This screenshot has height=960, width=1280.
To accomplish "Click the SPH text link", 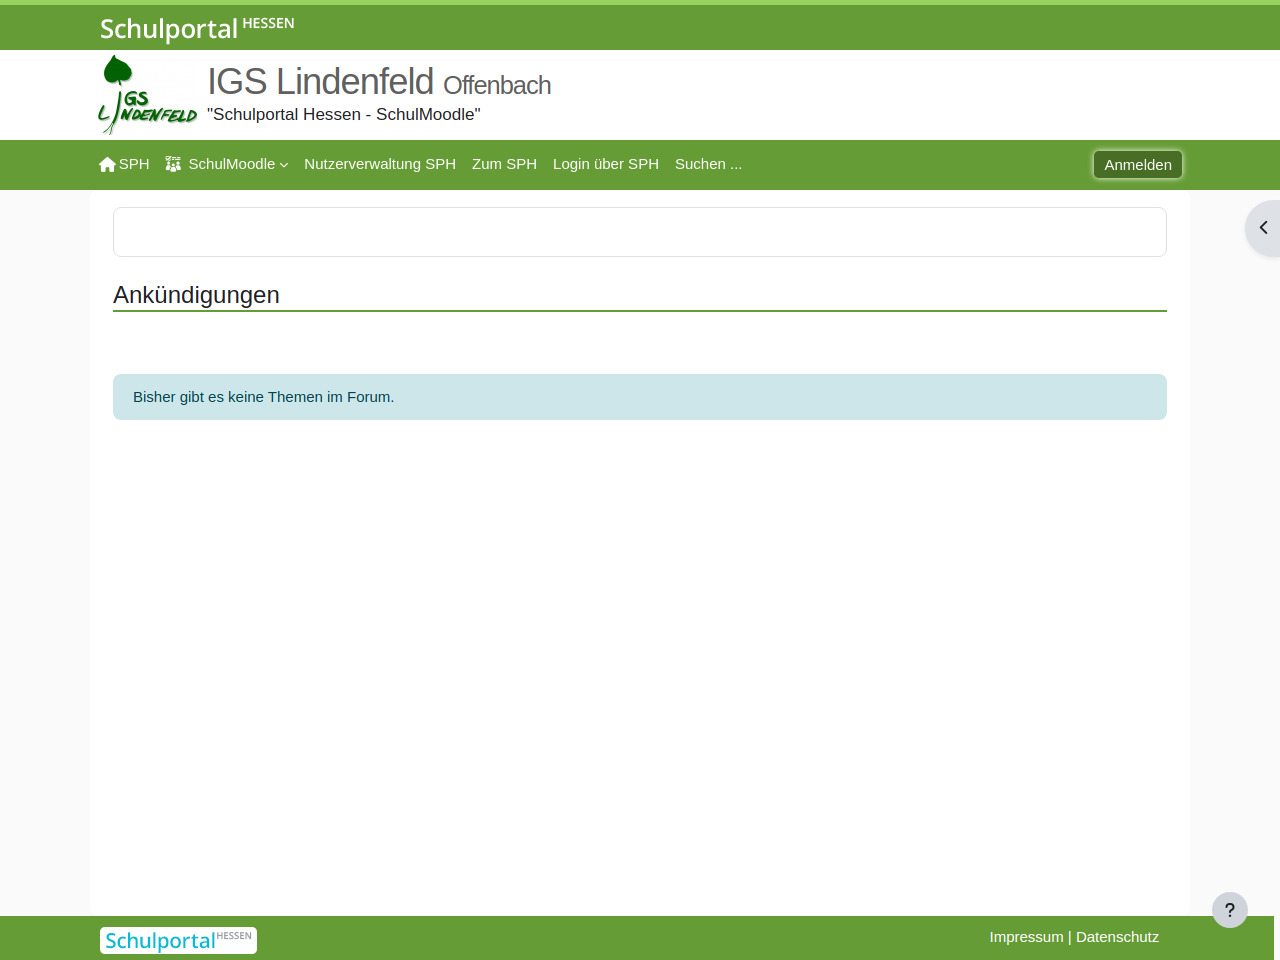I will pyautogui.click(x=134, y=164).
